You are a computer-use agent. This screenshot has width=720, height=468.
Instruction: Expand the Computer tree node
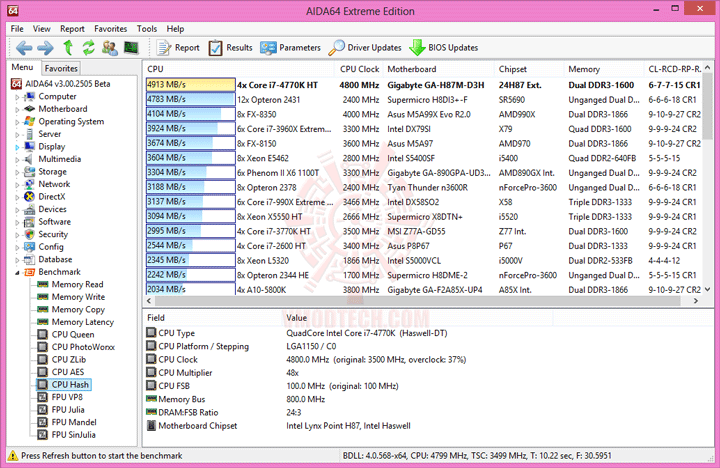pyautogui.click(x=17, y=97)
